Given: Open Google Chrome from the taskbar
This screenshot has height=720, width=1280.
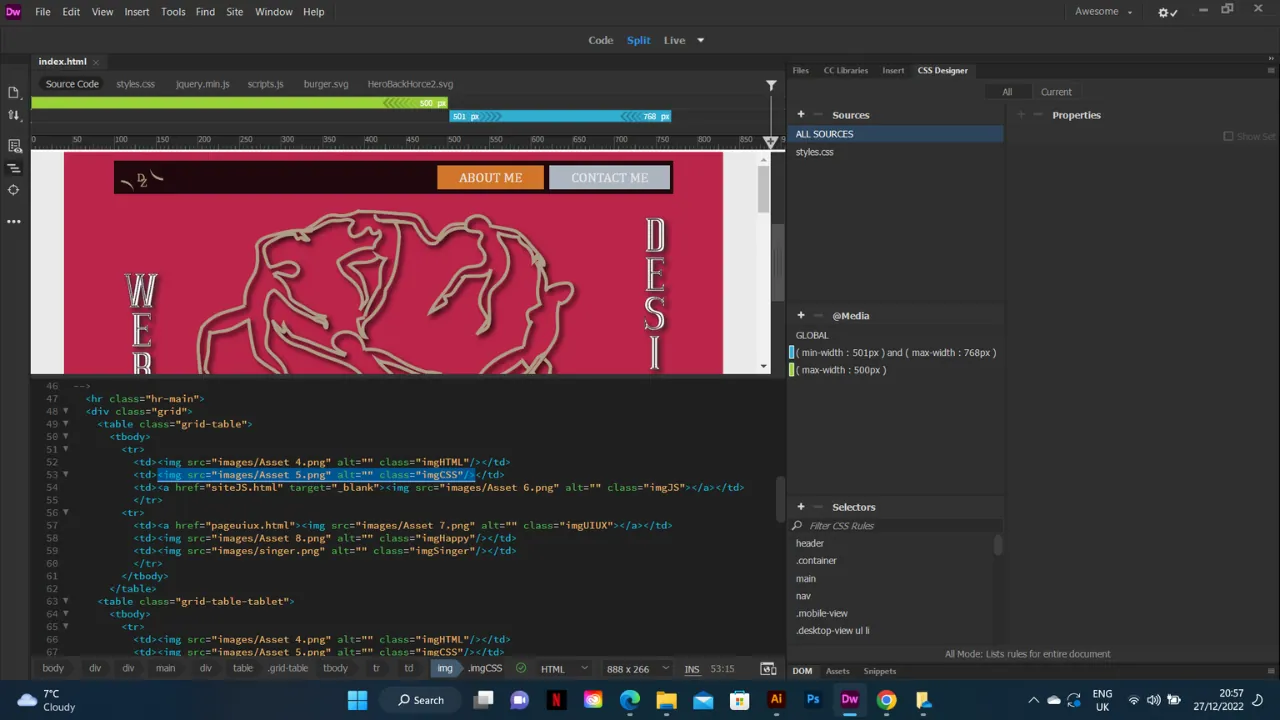Looking at the screenshot, I should click(887, 700).
